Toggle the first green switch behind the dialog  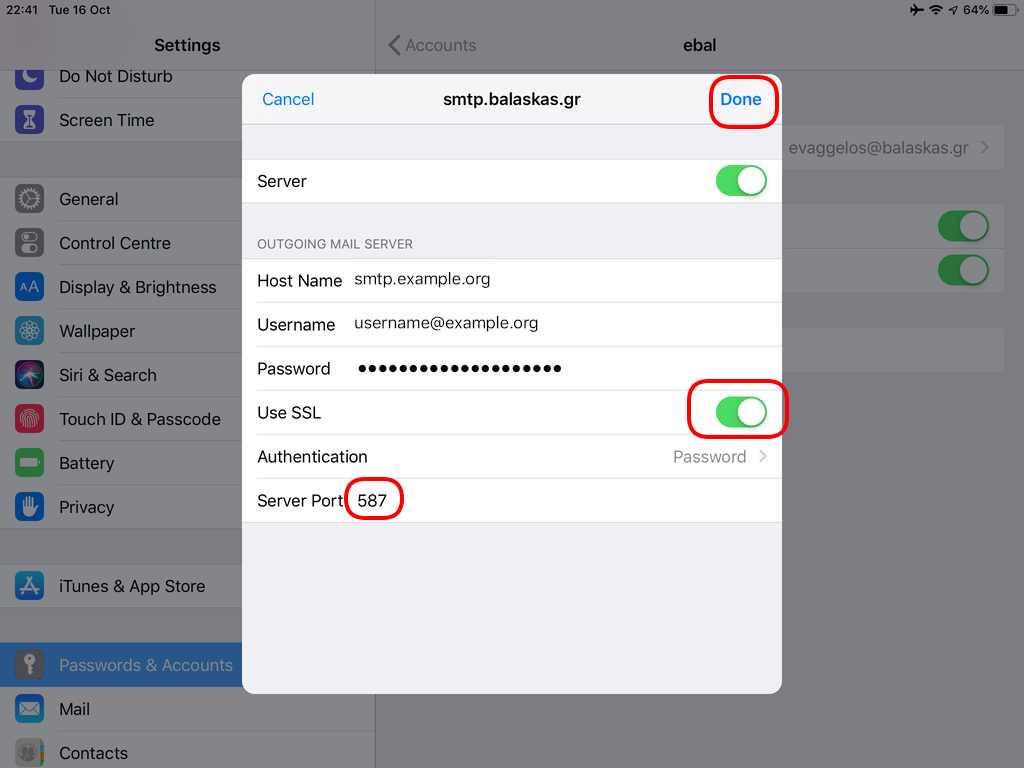click(963, 227)
